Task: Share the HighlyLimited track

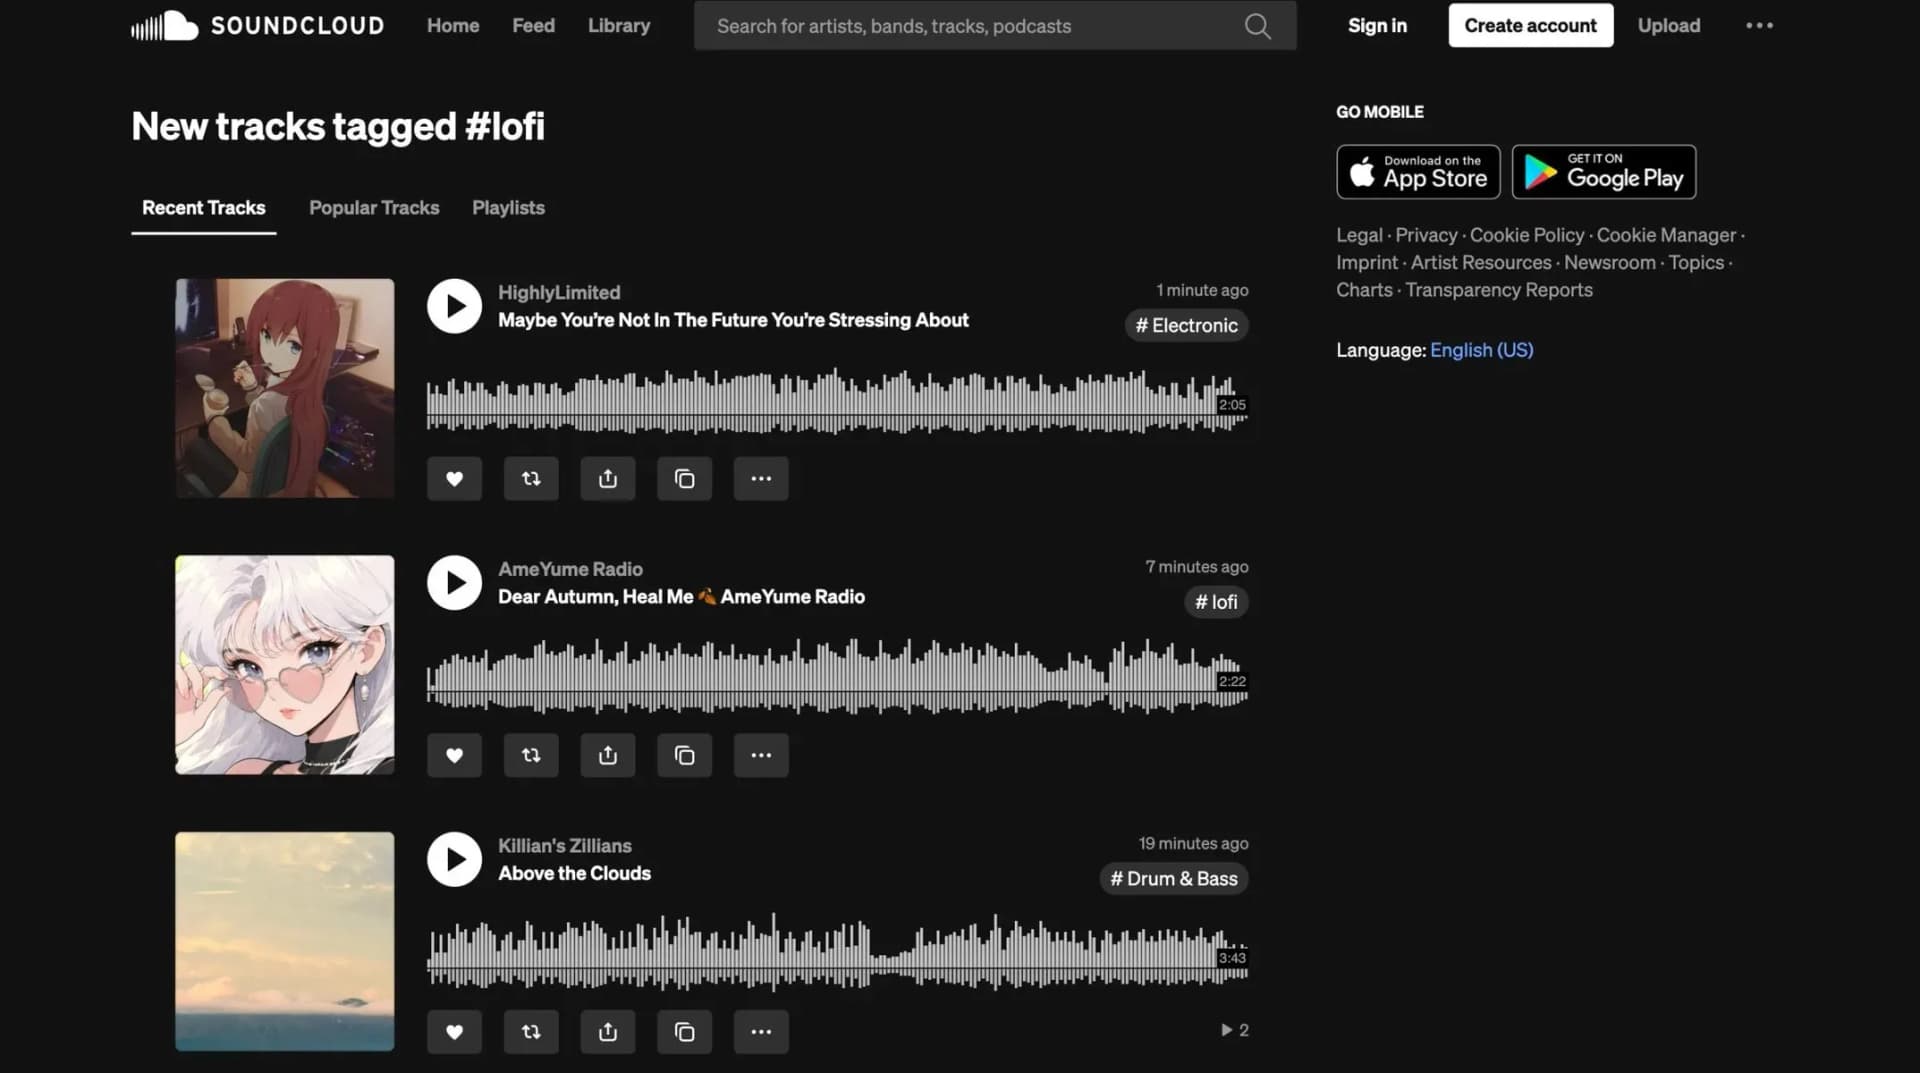Action: (x=608, y=479)
